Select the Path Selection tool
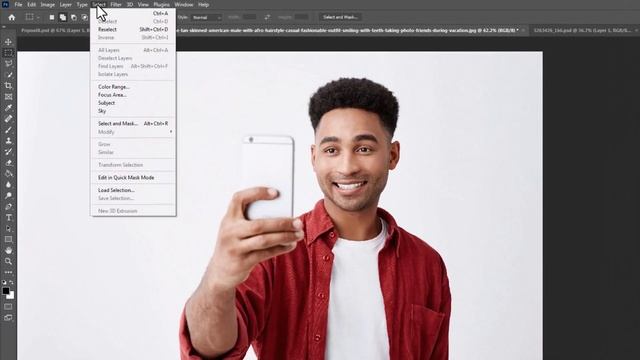Viewport: 640px width, 360px height. pos(8,229)
